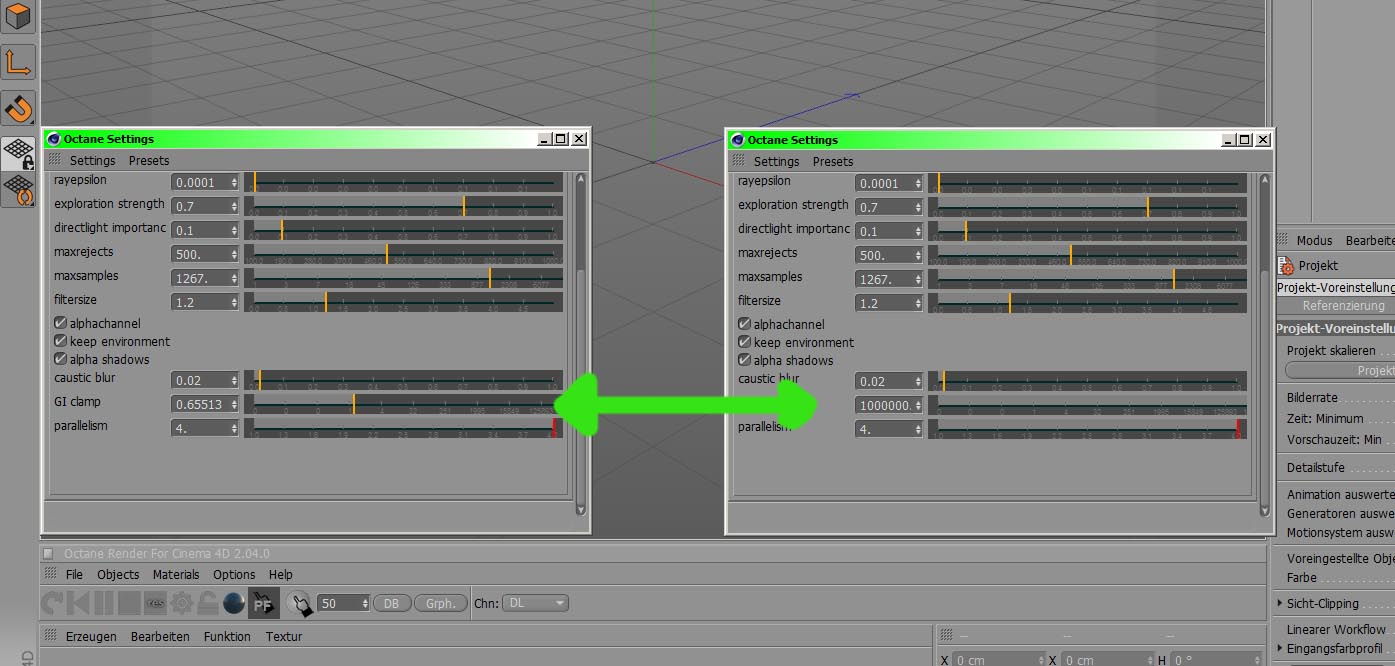Click the blue sphere icon
Viewport: 1395px width, 666px height.
234,603
